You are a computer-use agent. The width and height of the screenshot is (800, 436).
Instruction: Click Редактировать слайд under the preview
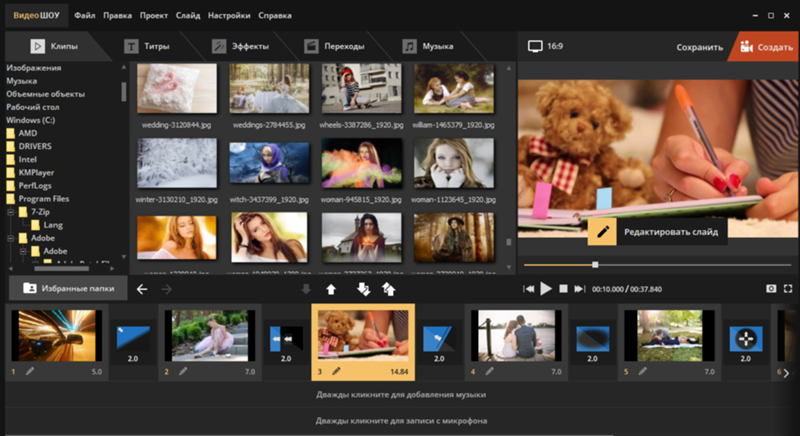[657, 232]
